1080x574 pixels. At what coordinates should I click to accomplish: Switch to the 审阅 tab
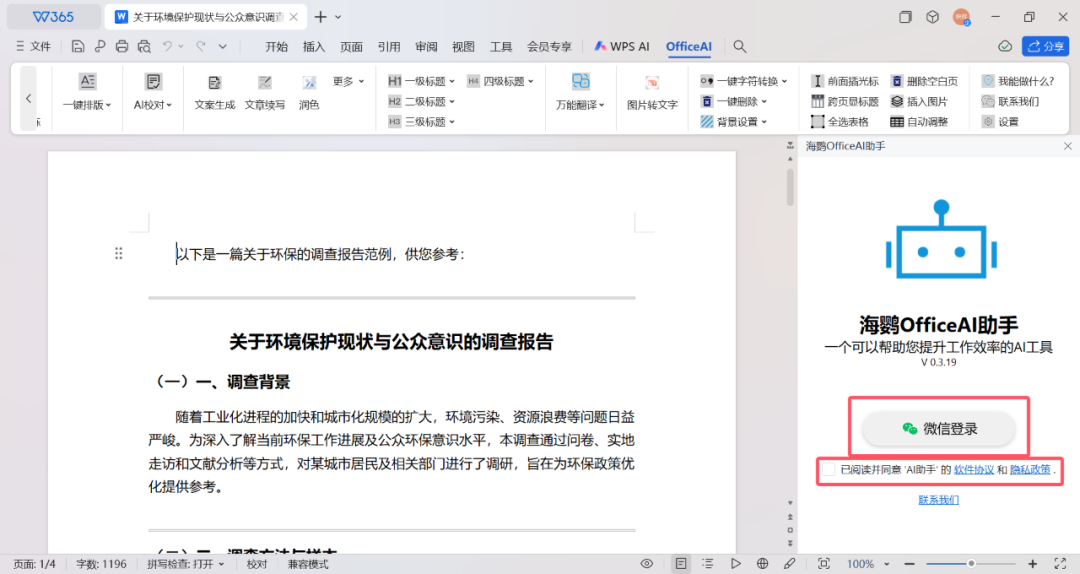coord(426,46)
